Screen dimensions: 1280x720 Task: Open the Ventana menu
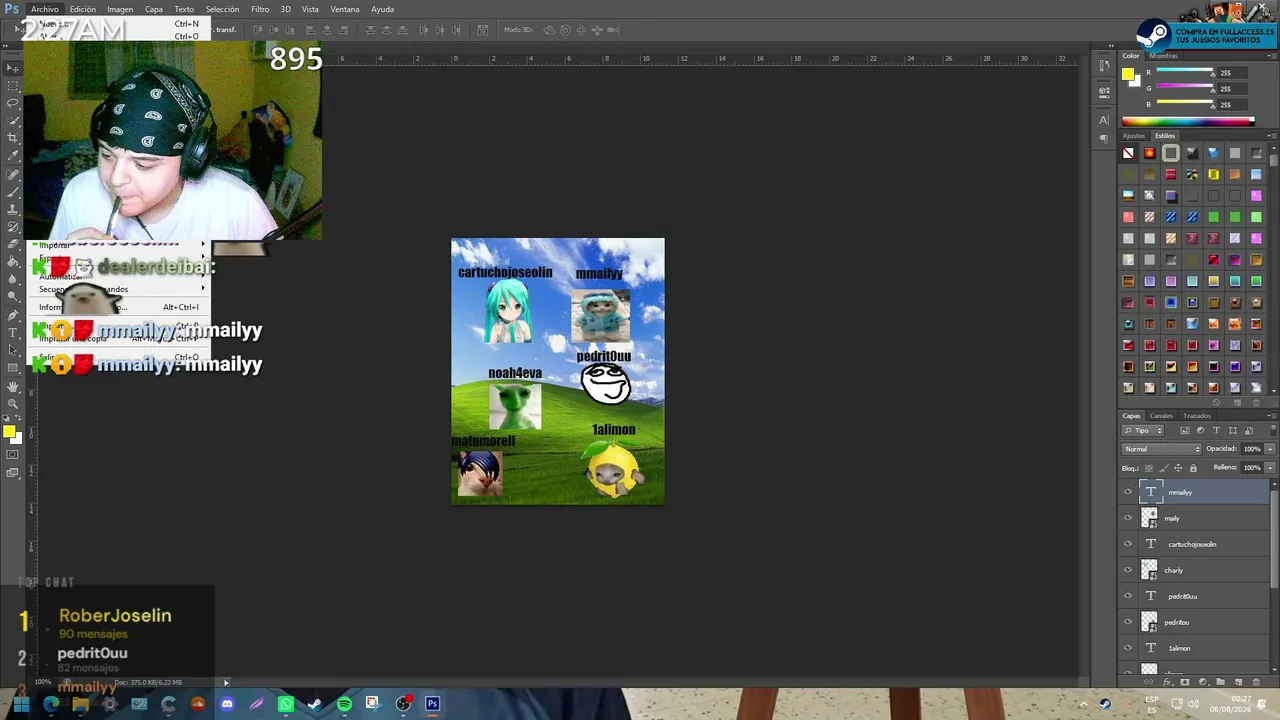click(345, 9)
